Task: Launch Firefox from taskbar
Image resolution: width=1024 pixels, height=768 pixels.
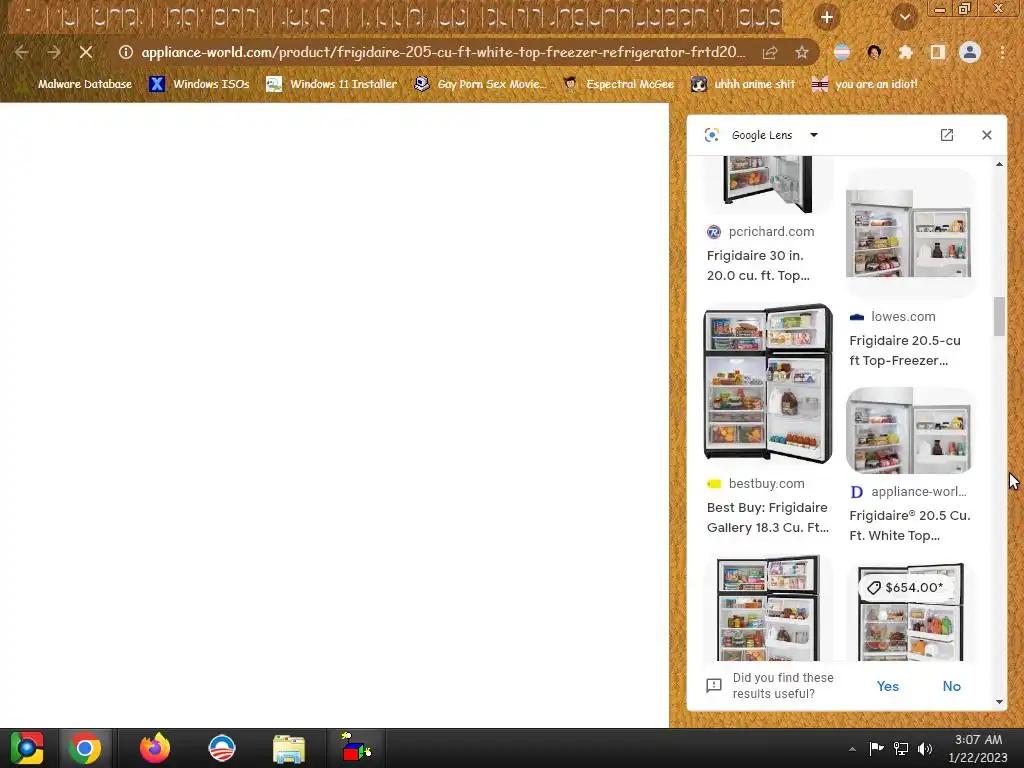Action: [x=155, y=748]
